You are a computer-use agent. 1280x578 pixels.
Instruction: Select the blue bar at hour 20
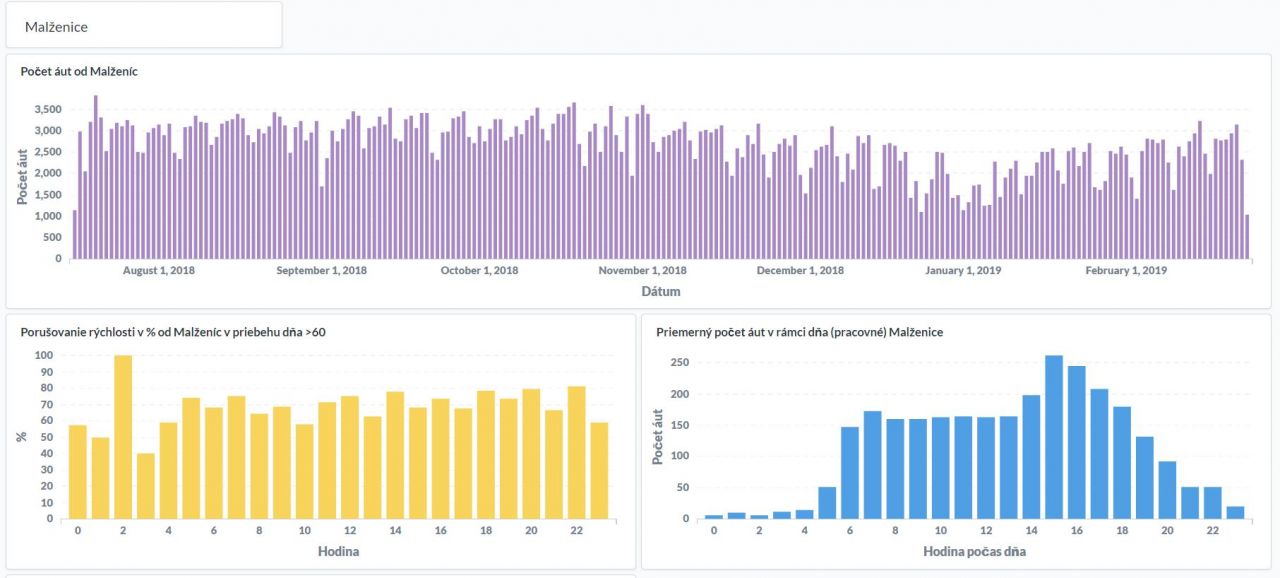[1167, 490]
